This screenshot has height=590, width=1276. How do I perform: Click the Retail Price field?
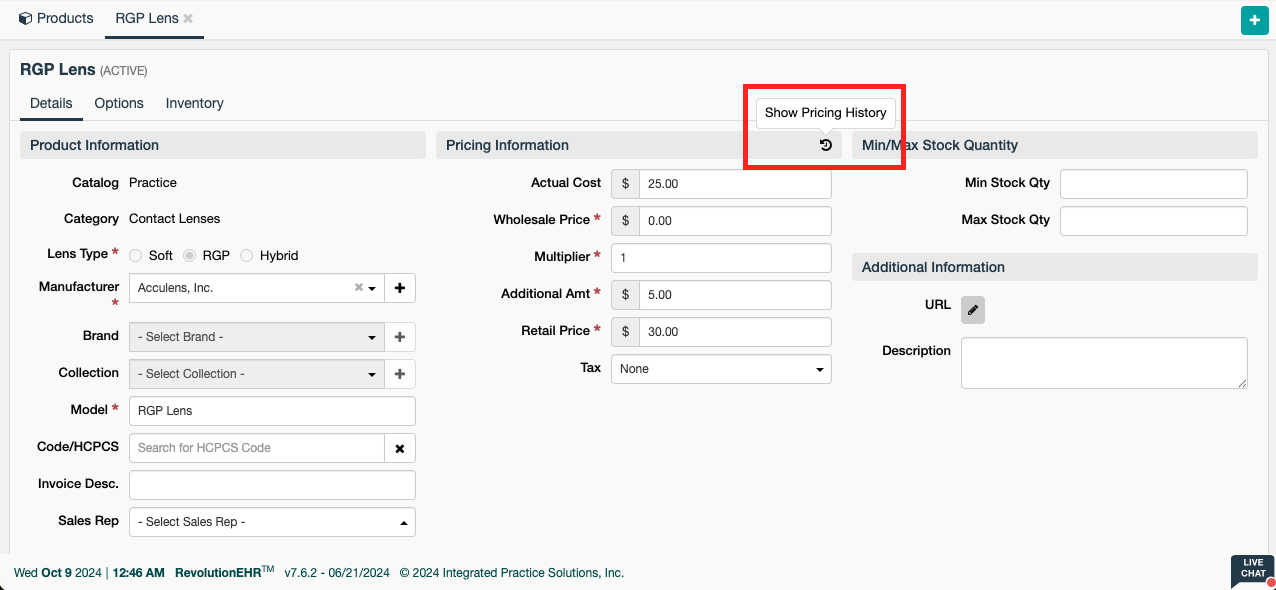[x=734, y=332]
